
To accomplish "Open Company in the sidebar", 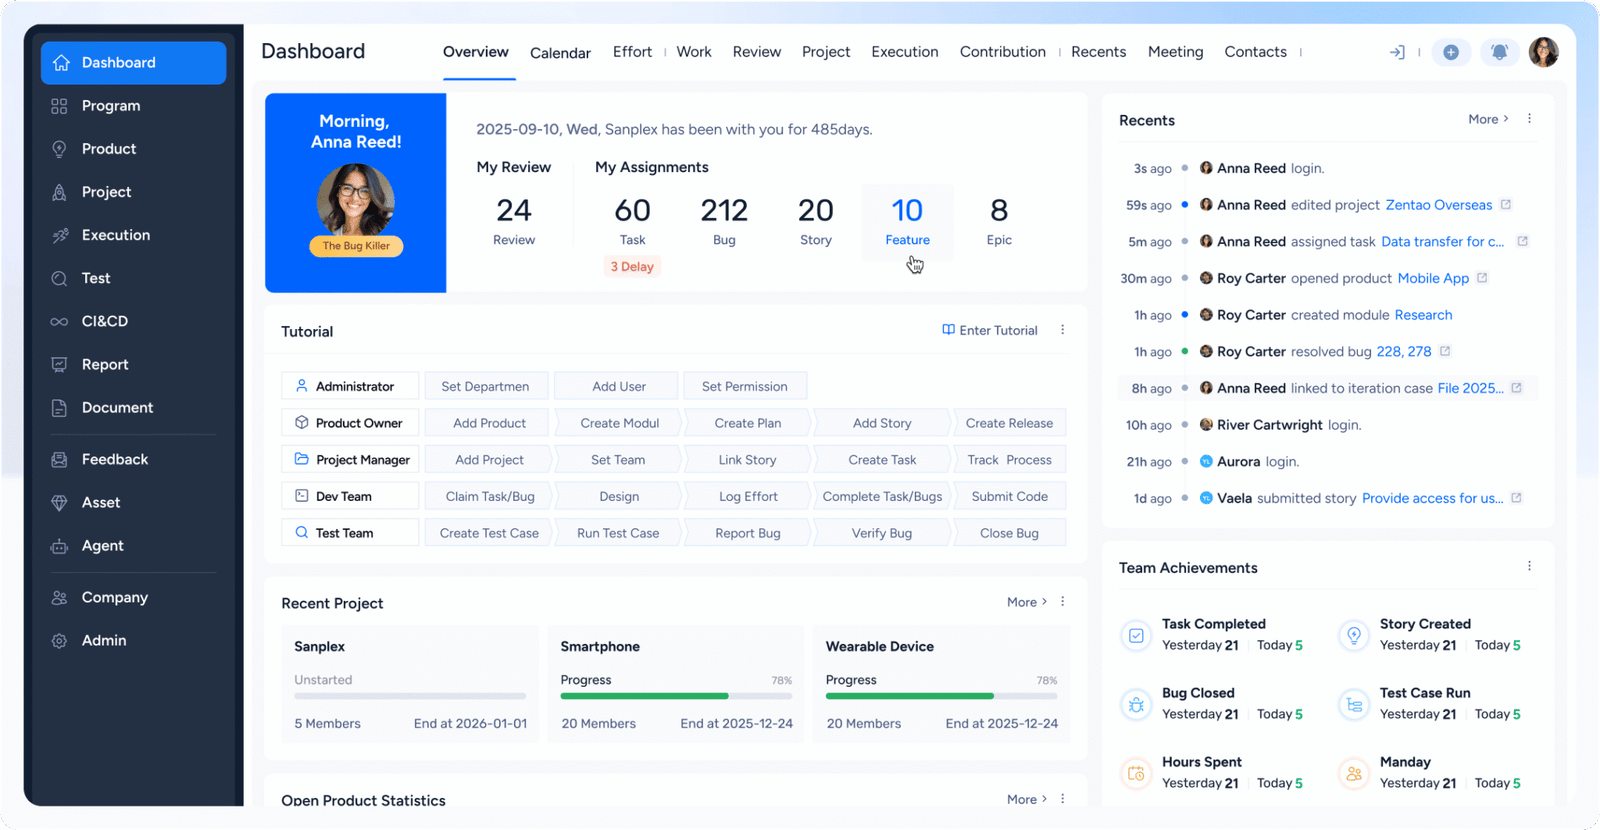I will 133,597.
